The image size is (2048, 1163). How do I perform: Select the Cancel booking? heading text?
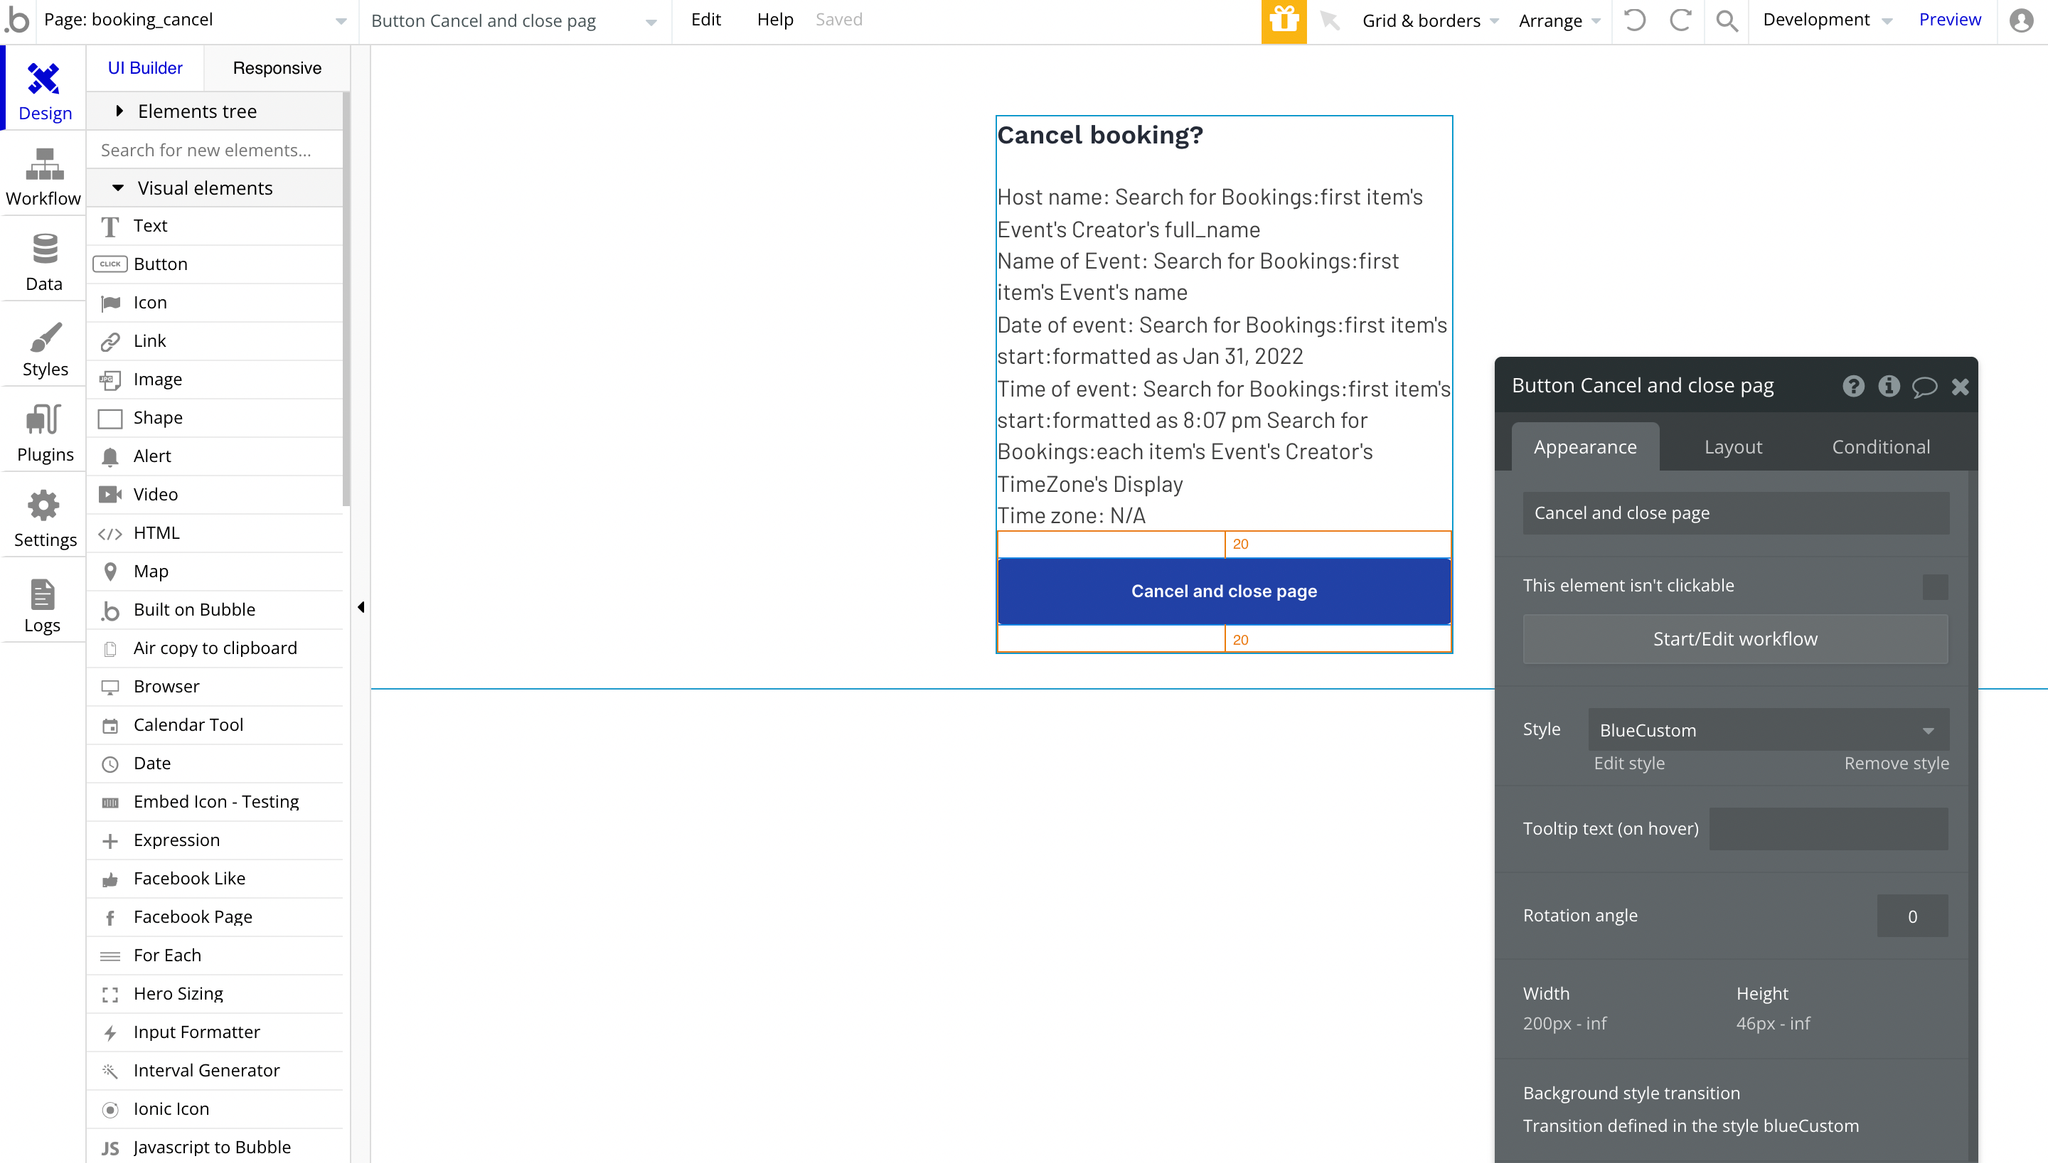(x=1100, y=135)
